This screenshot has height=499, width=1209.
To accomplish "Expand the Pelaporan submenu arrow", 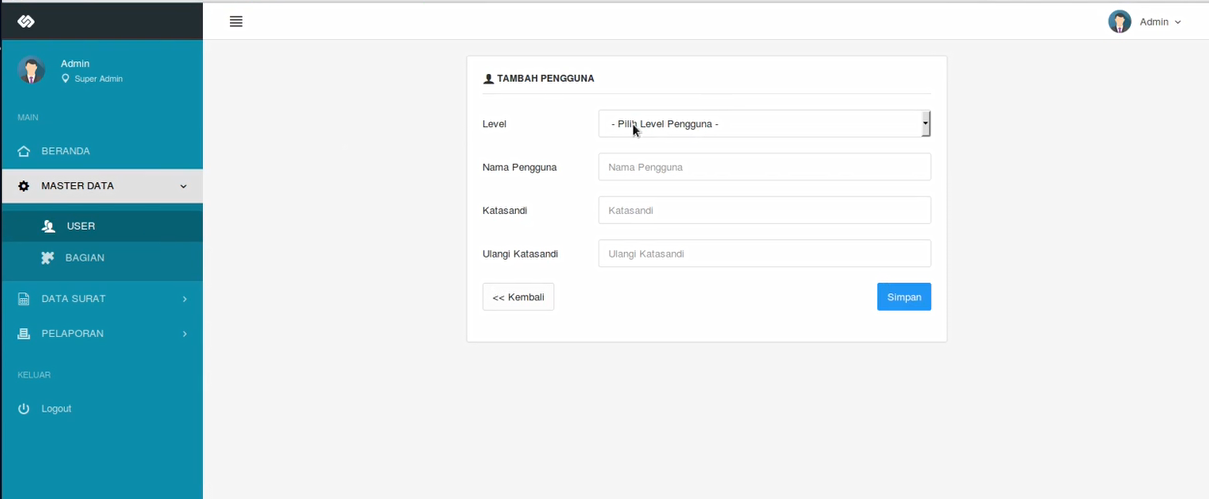I will coord(184,334).
